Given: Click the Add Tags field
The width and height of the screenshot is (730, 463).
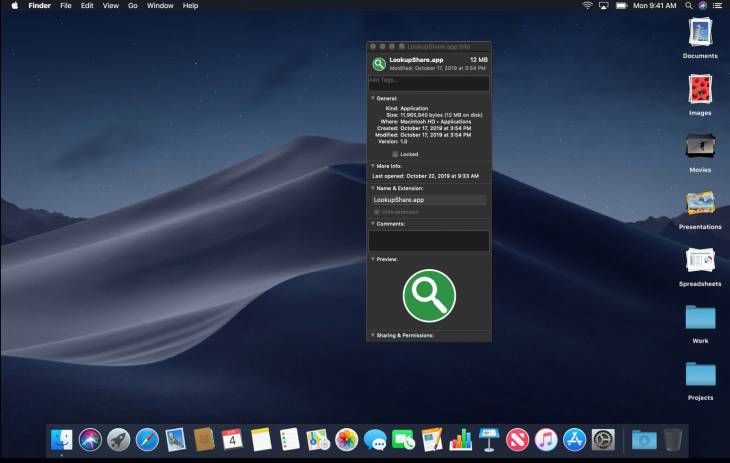Looking at the screenshot, I should tap(428, 81).
